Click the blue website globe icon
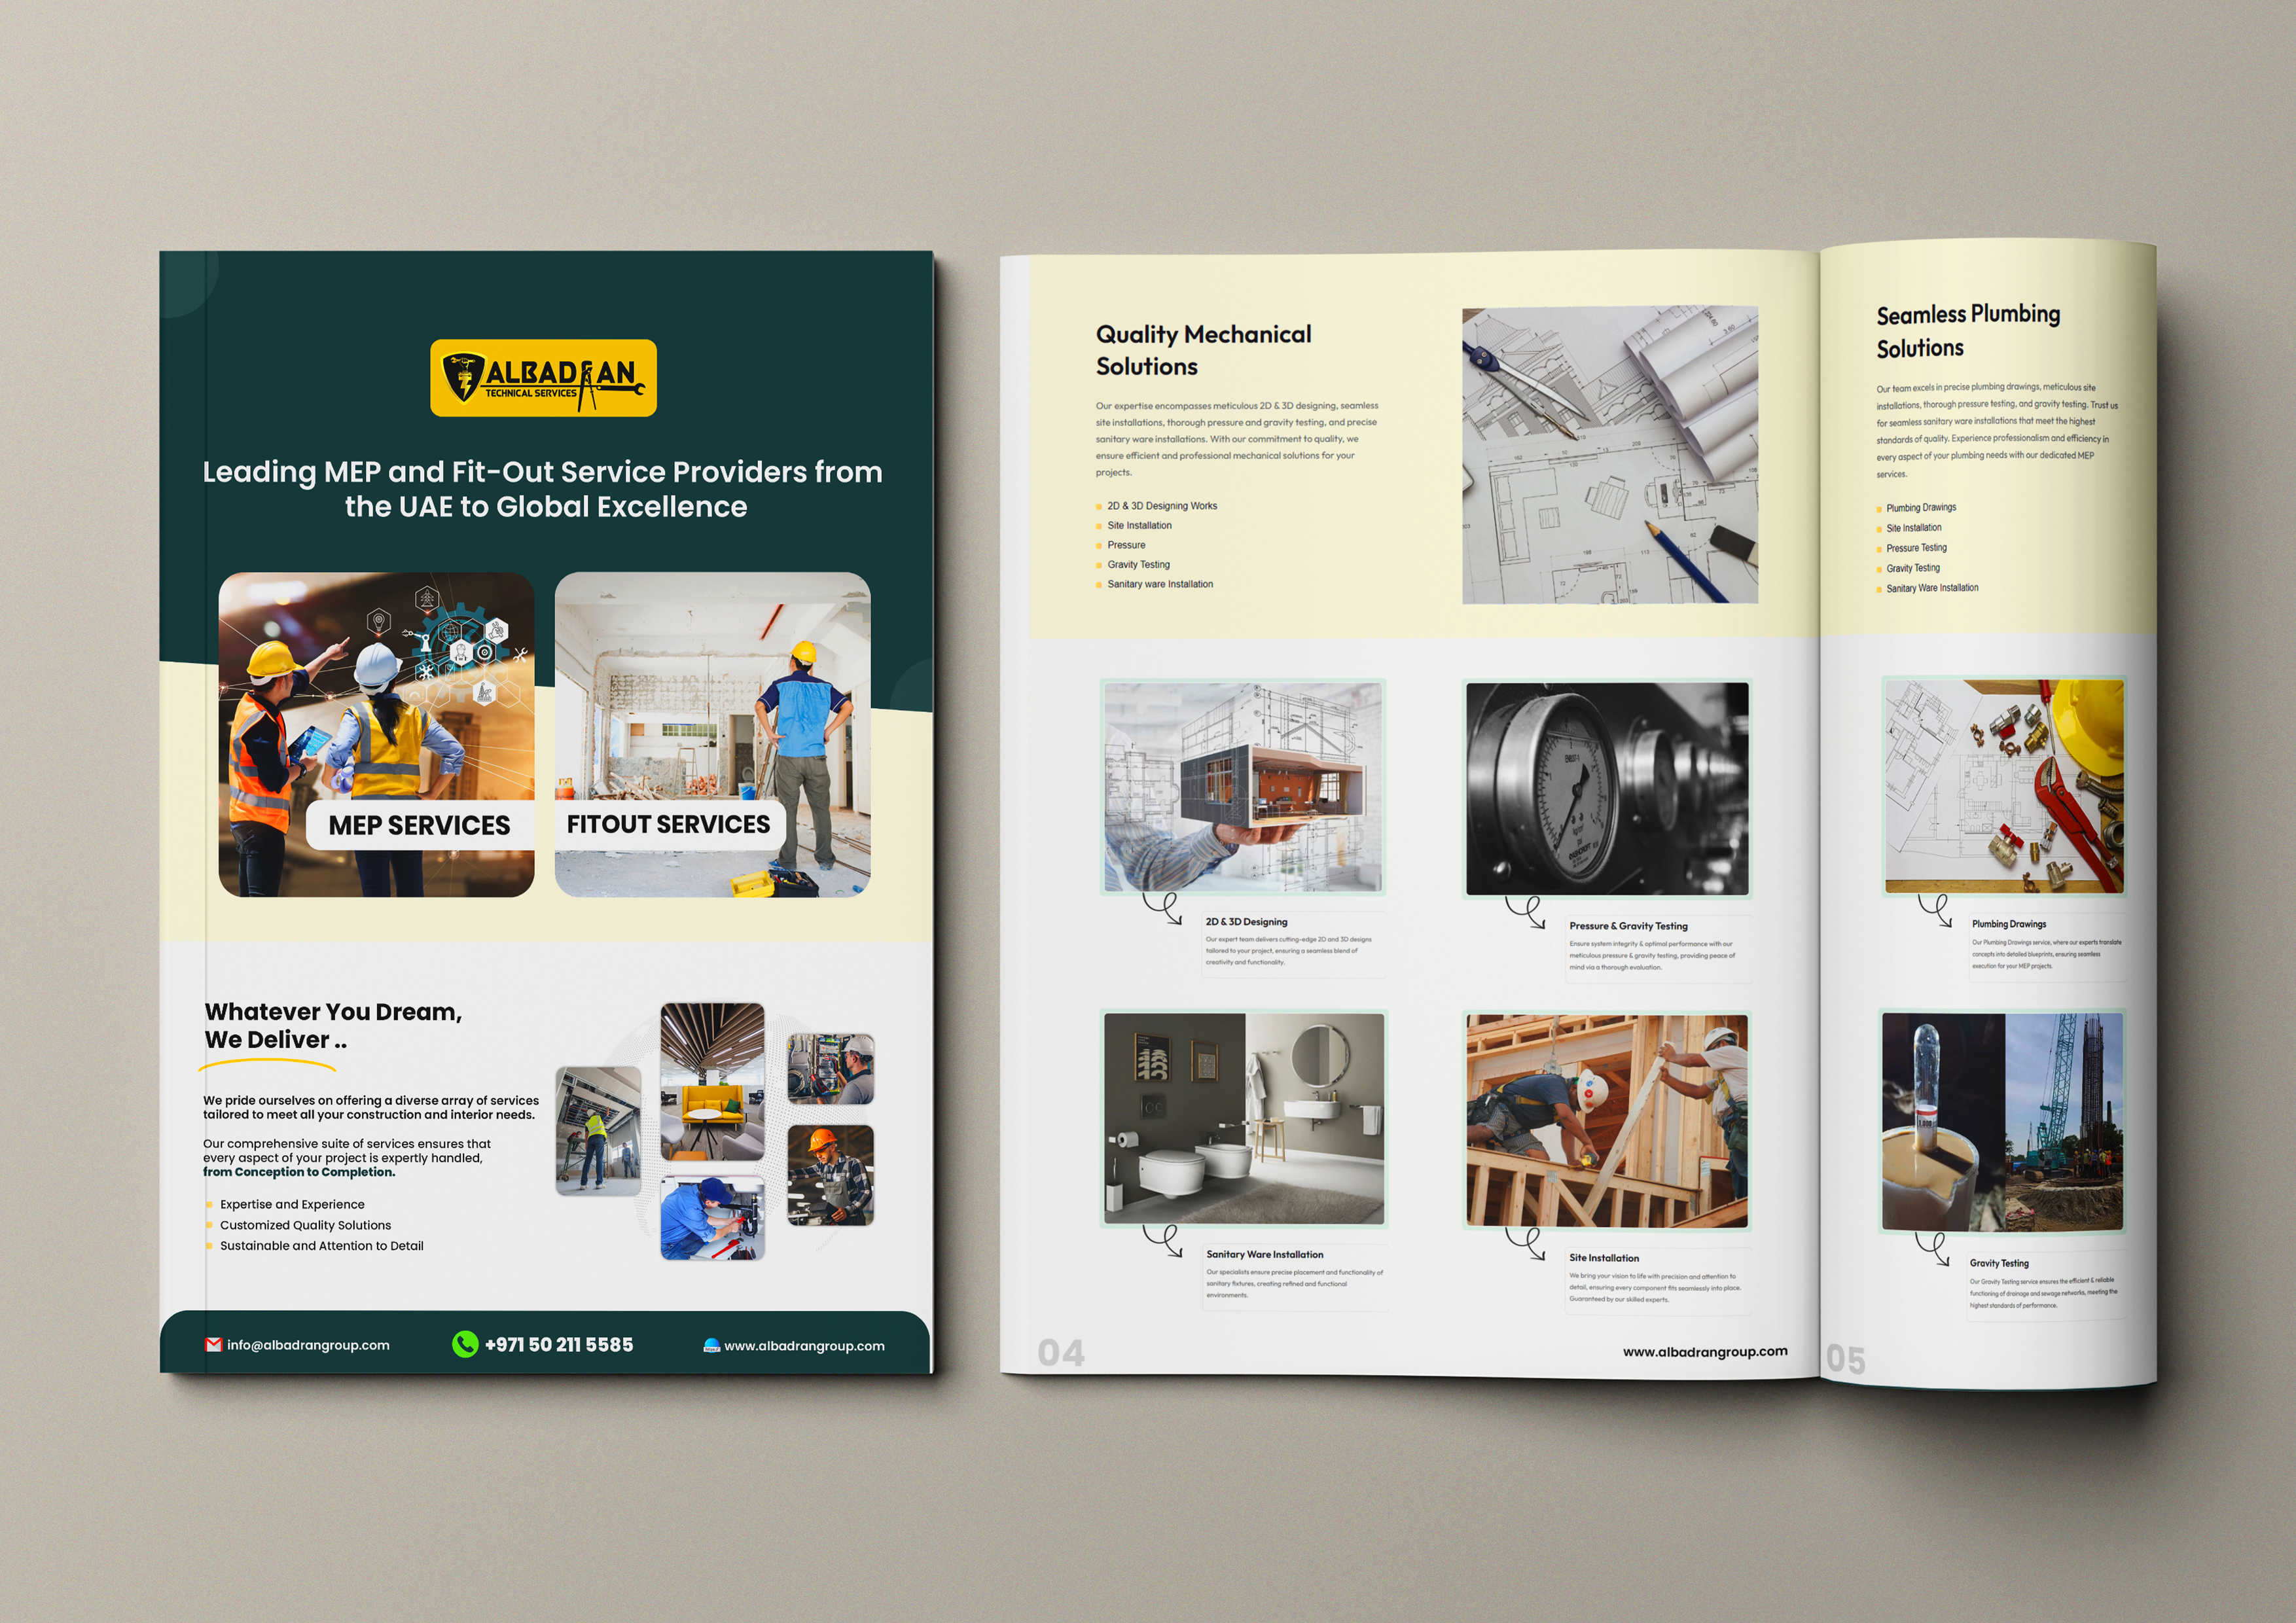This screenshot has width=2296, height=1623. (x=712, y=1346)
